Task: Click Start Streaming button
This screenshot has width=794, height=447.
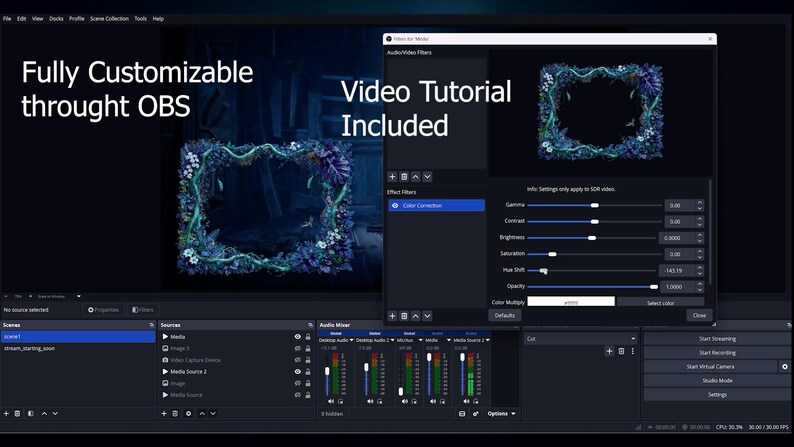Action: [717, 339]
